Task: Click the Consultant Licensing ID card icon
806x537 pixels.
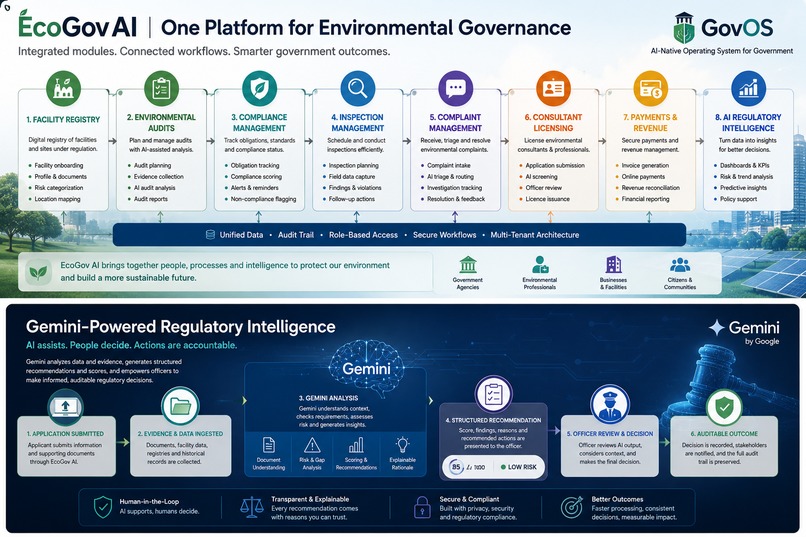Action: click(554, 88)
